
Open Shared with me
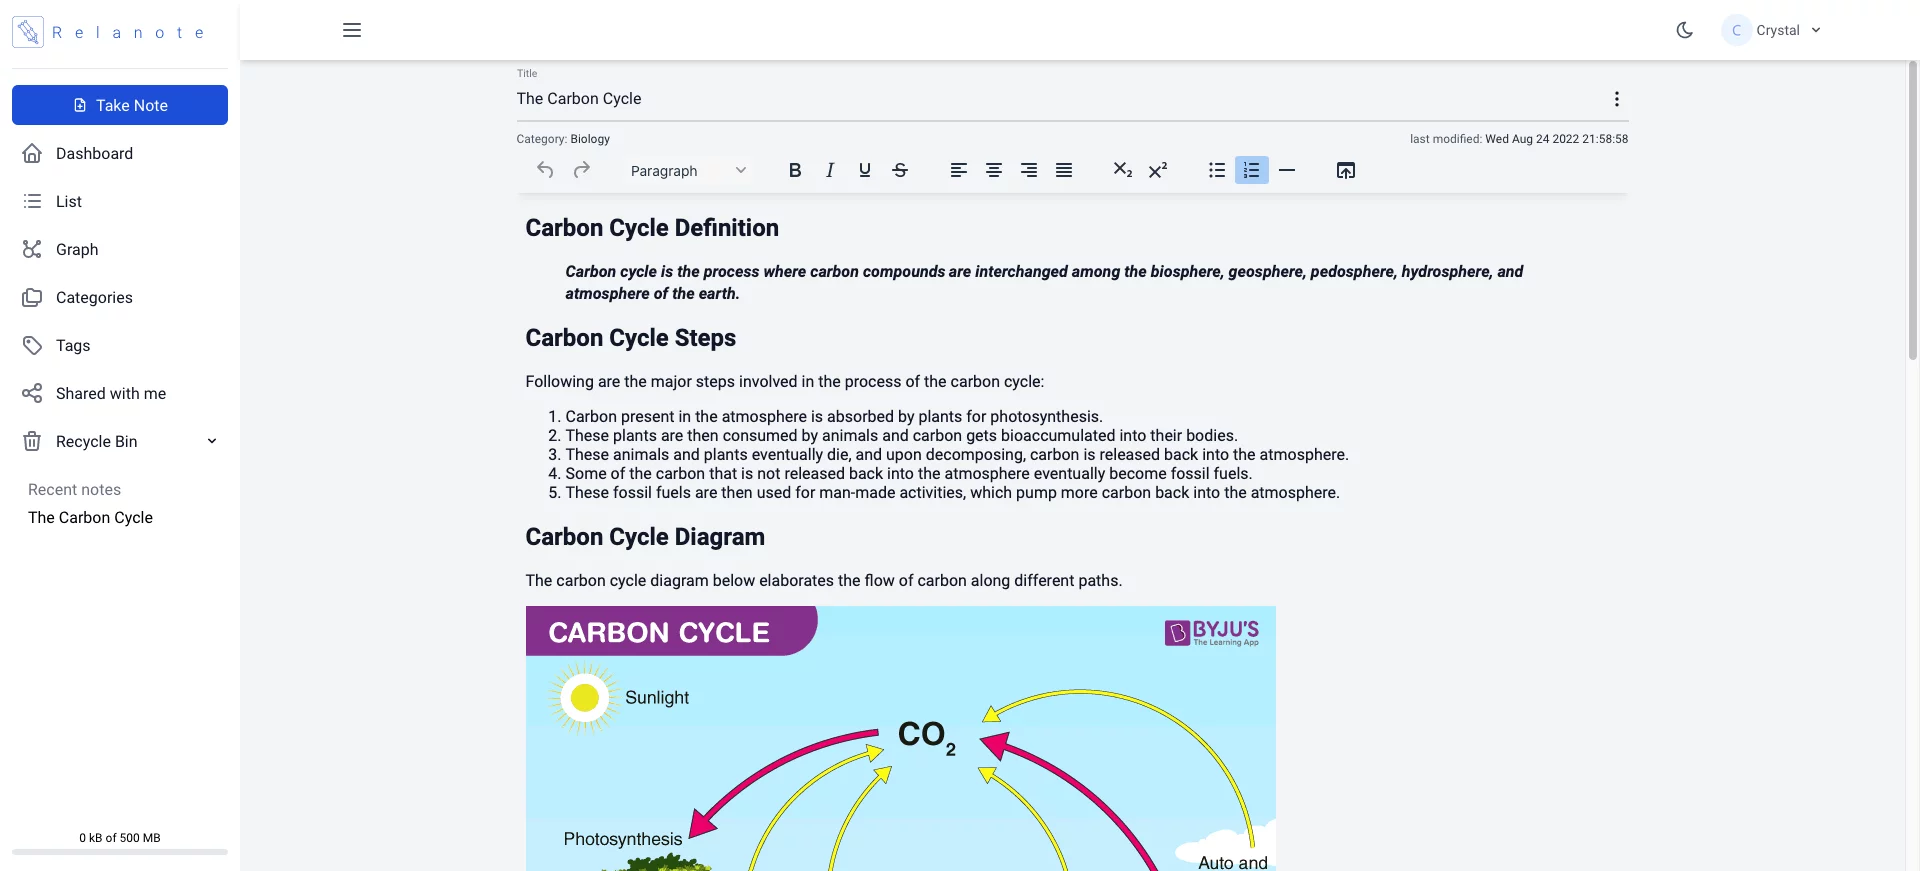click(120, 393)
